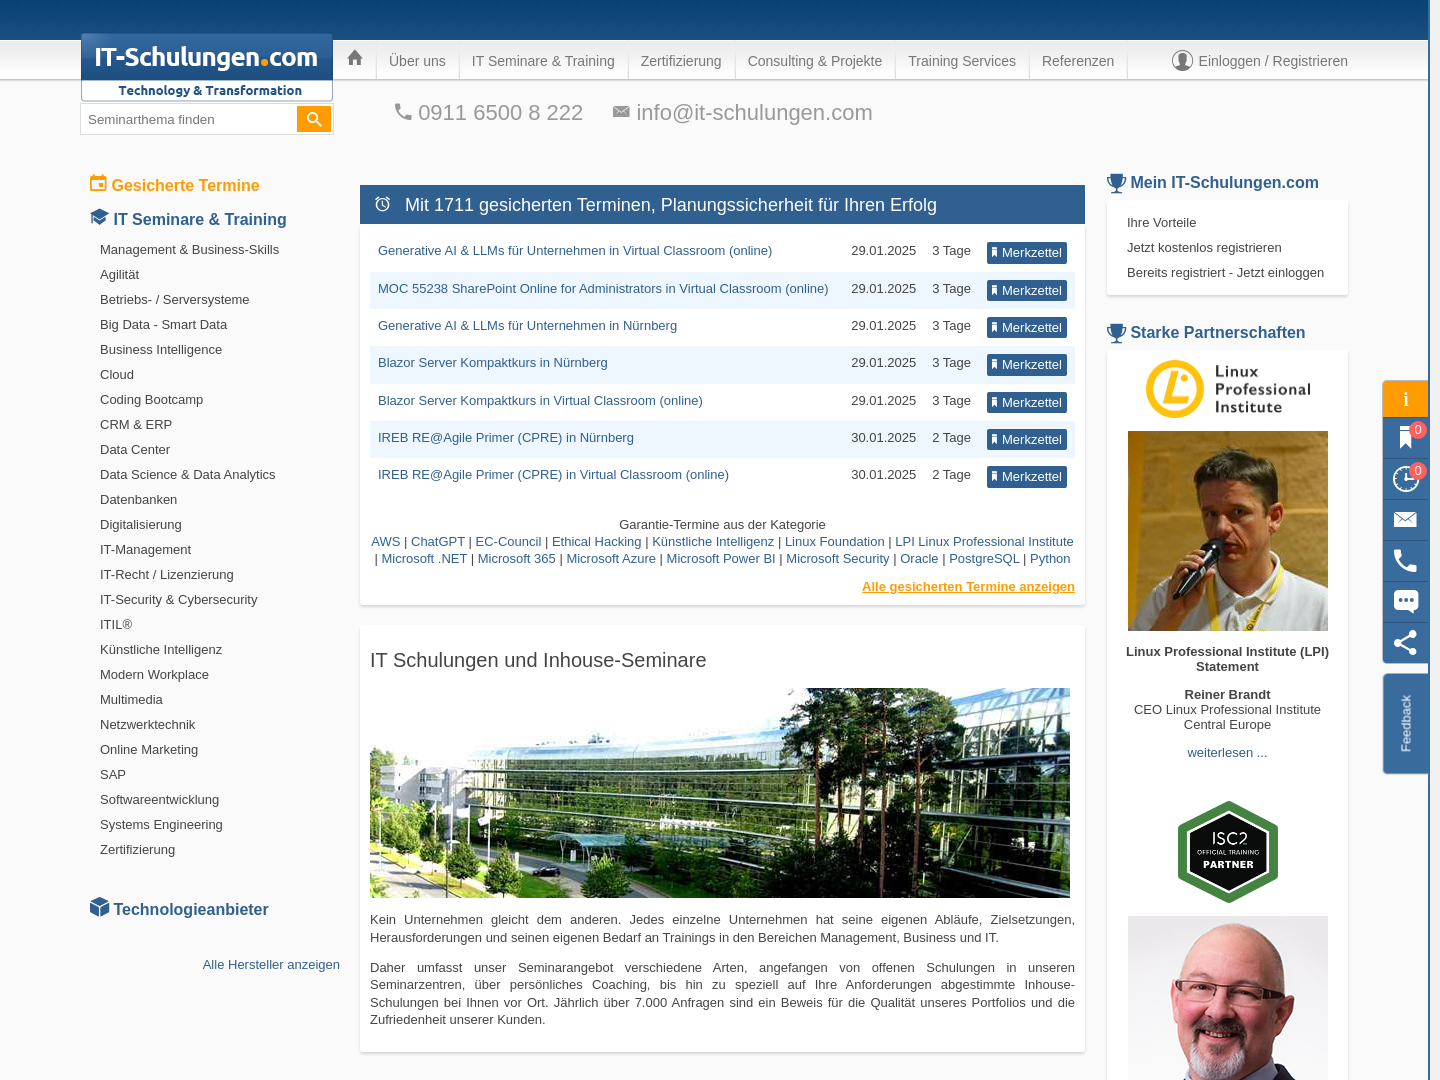
Task: Select Softwareentwicklung category
Action: [x=159, y=800]
